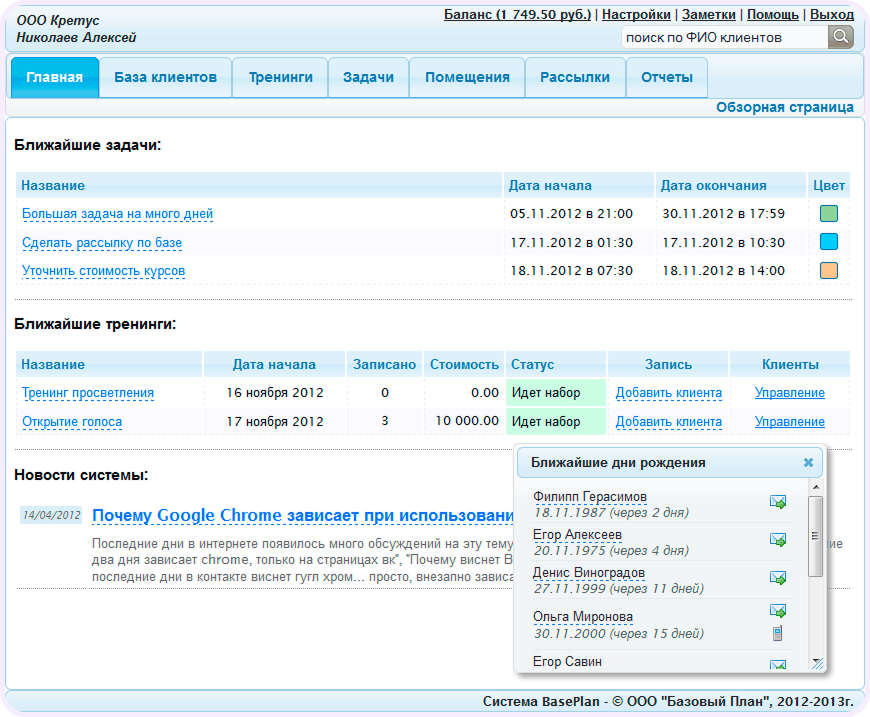Send email to Егор Алексеев
The height and width of the screenshot is (717, 870).
pos(778,539)
